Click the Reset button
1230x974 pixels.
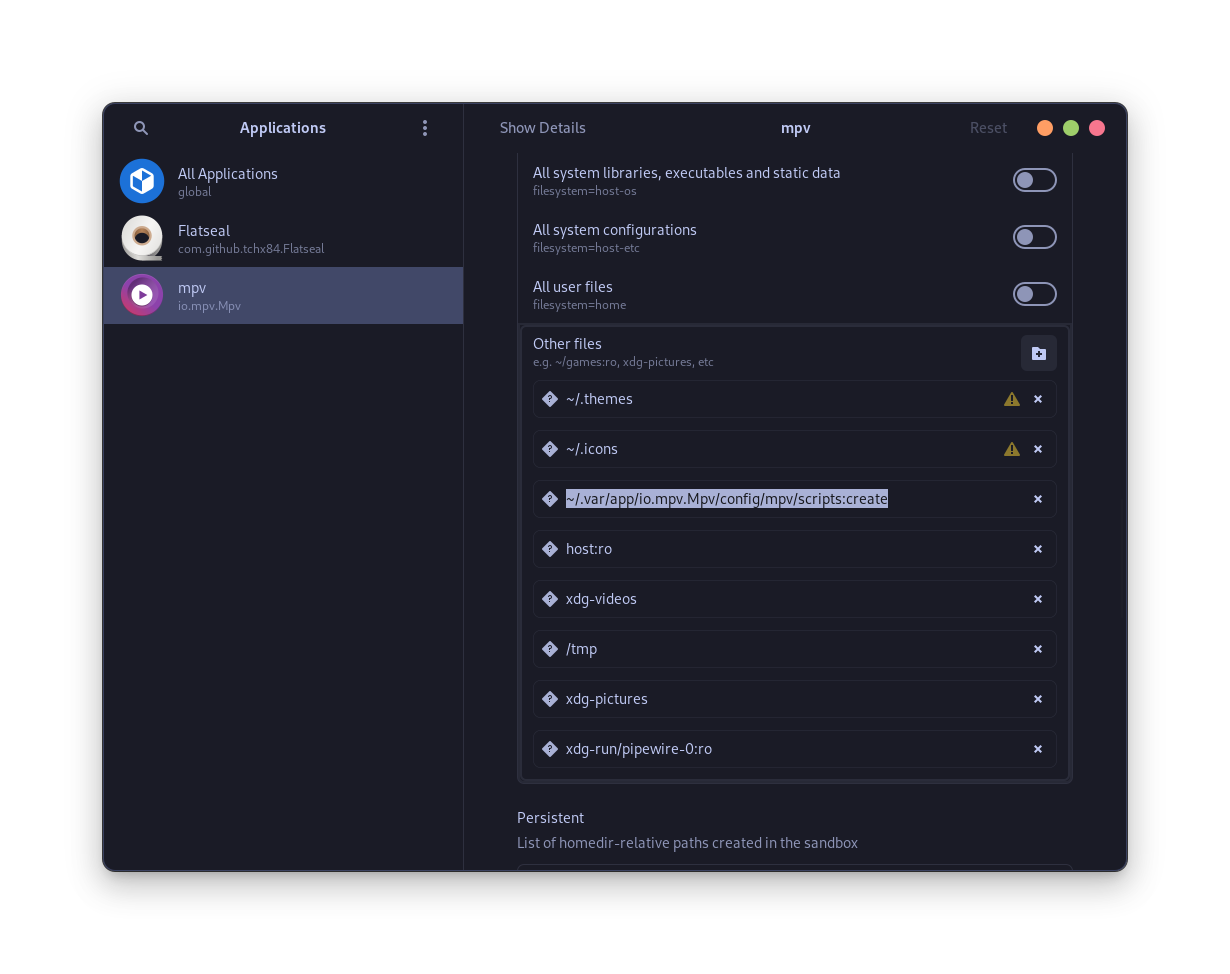pos(988,128)
